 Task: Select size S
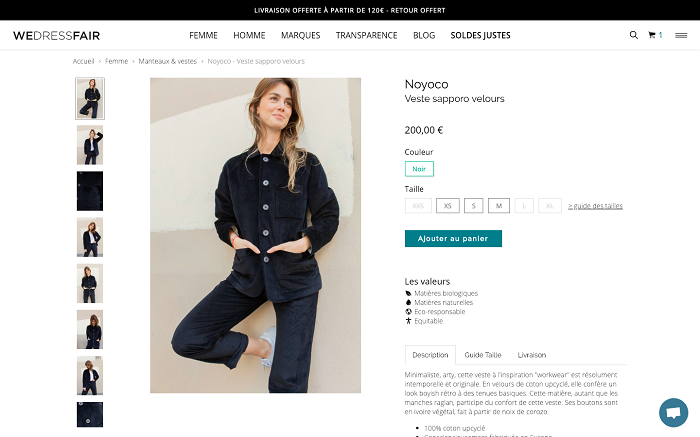[474, 206]
